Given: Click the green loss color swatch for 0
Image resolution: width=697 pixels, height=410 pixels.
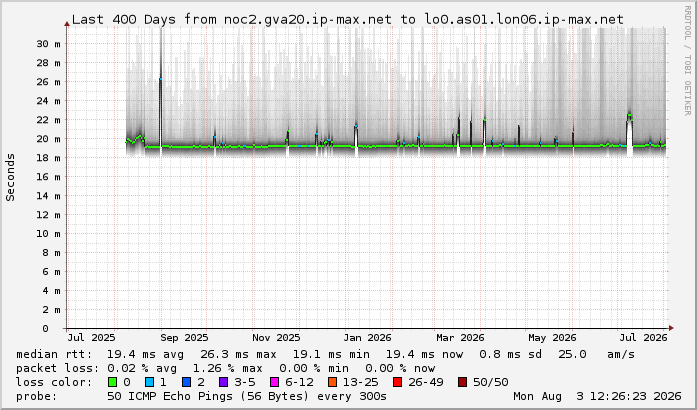Looking at the screenshot, I should [112, 382].
